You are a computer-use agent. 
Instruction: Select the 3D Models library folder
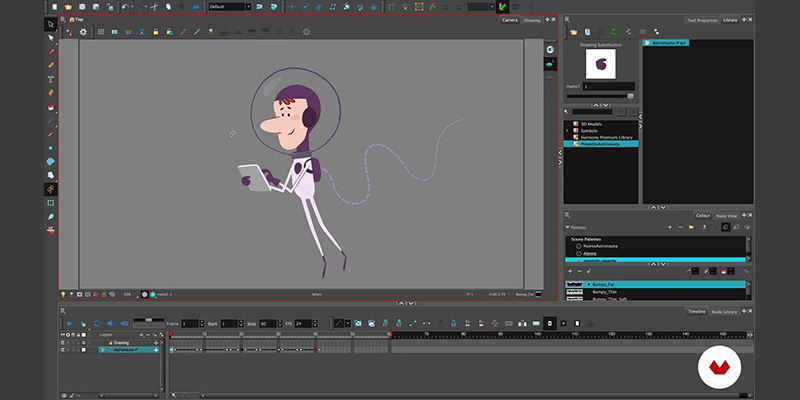[591, 124]
